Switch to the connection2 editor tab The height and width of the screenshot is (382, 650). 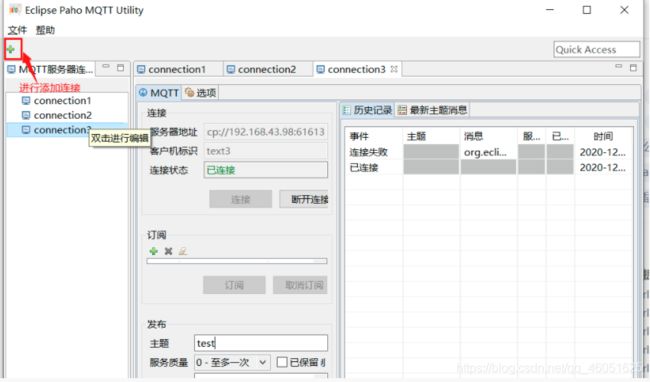point(267,69)
